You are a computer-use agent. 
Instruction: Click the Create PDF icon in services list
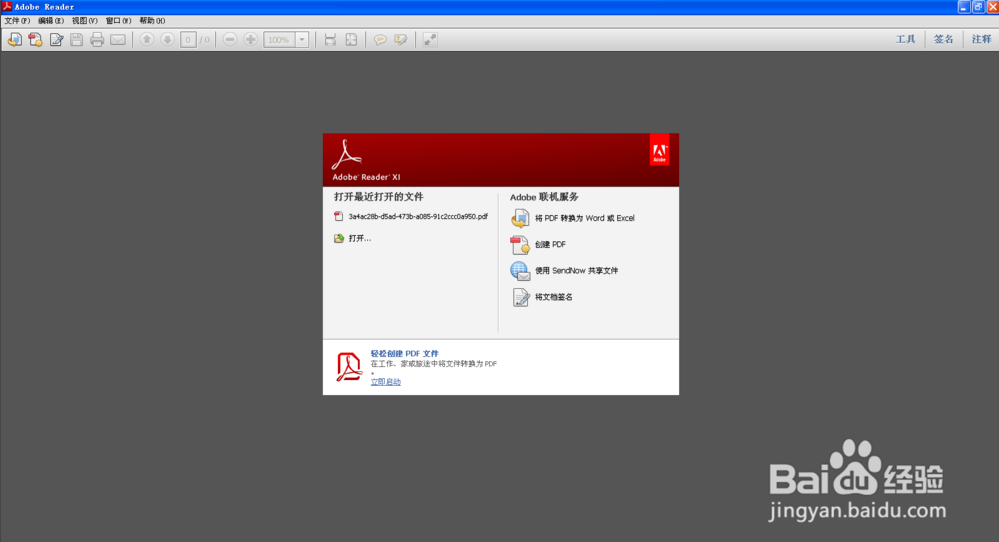[x=520, y=245]
